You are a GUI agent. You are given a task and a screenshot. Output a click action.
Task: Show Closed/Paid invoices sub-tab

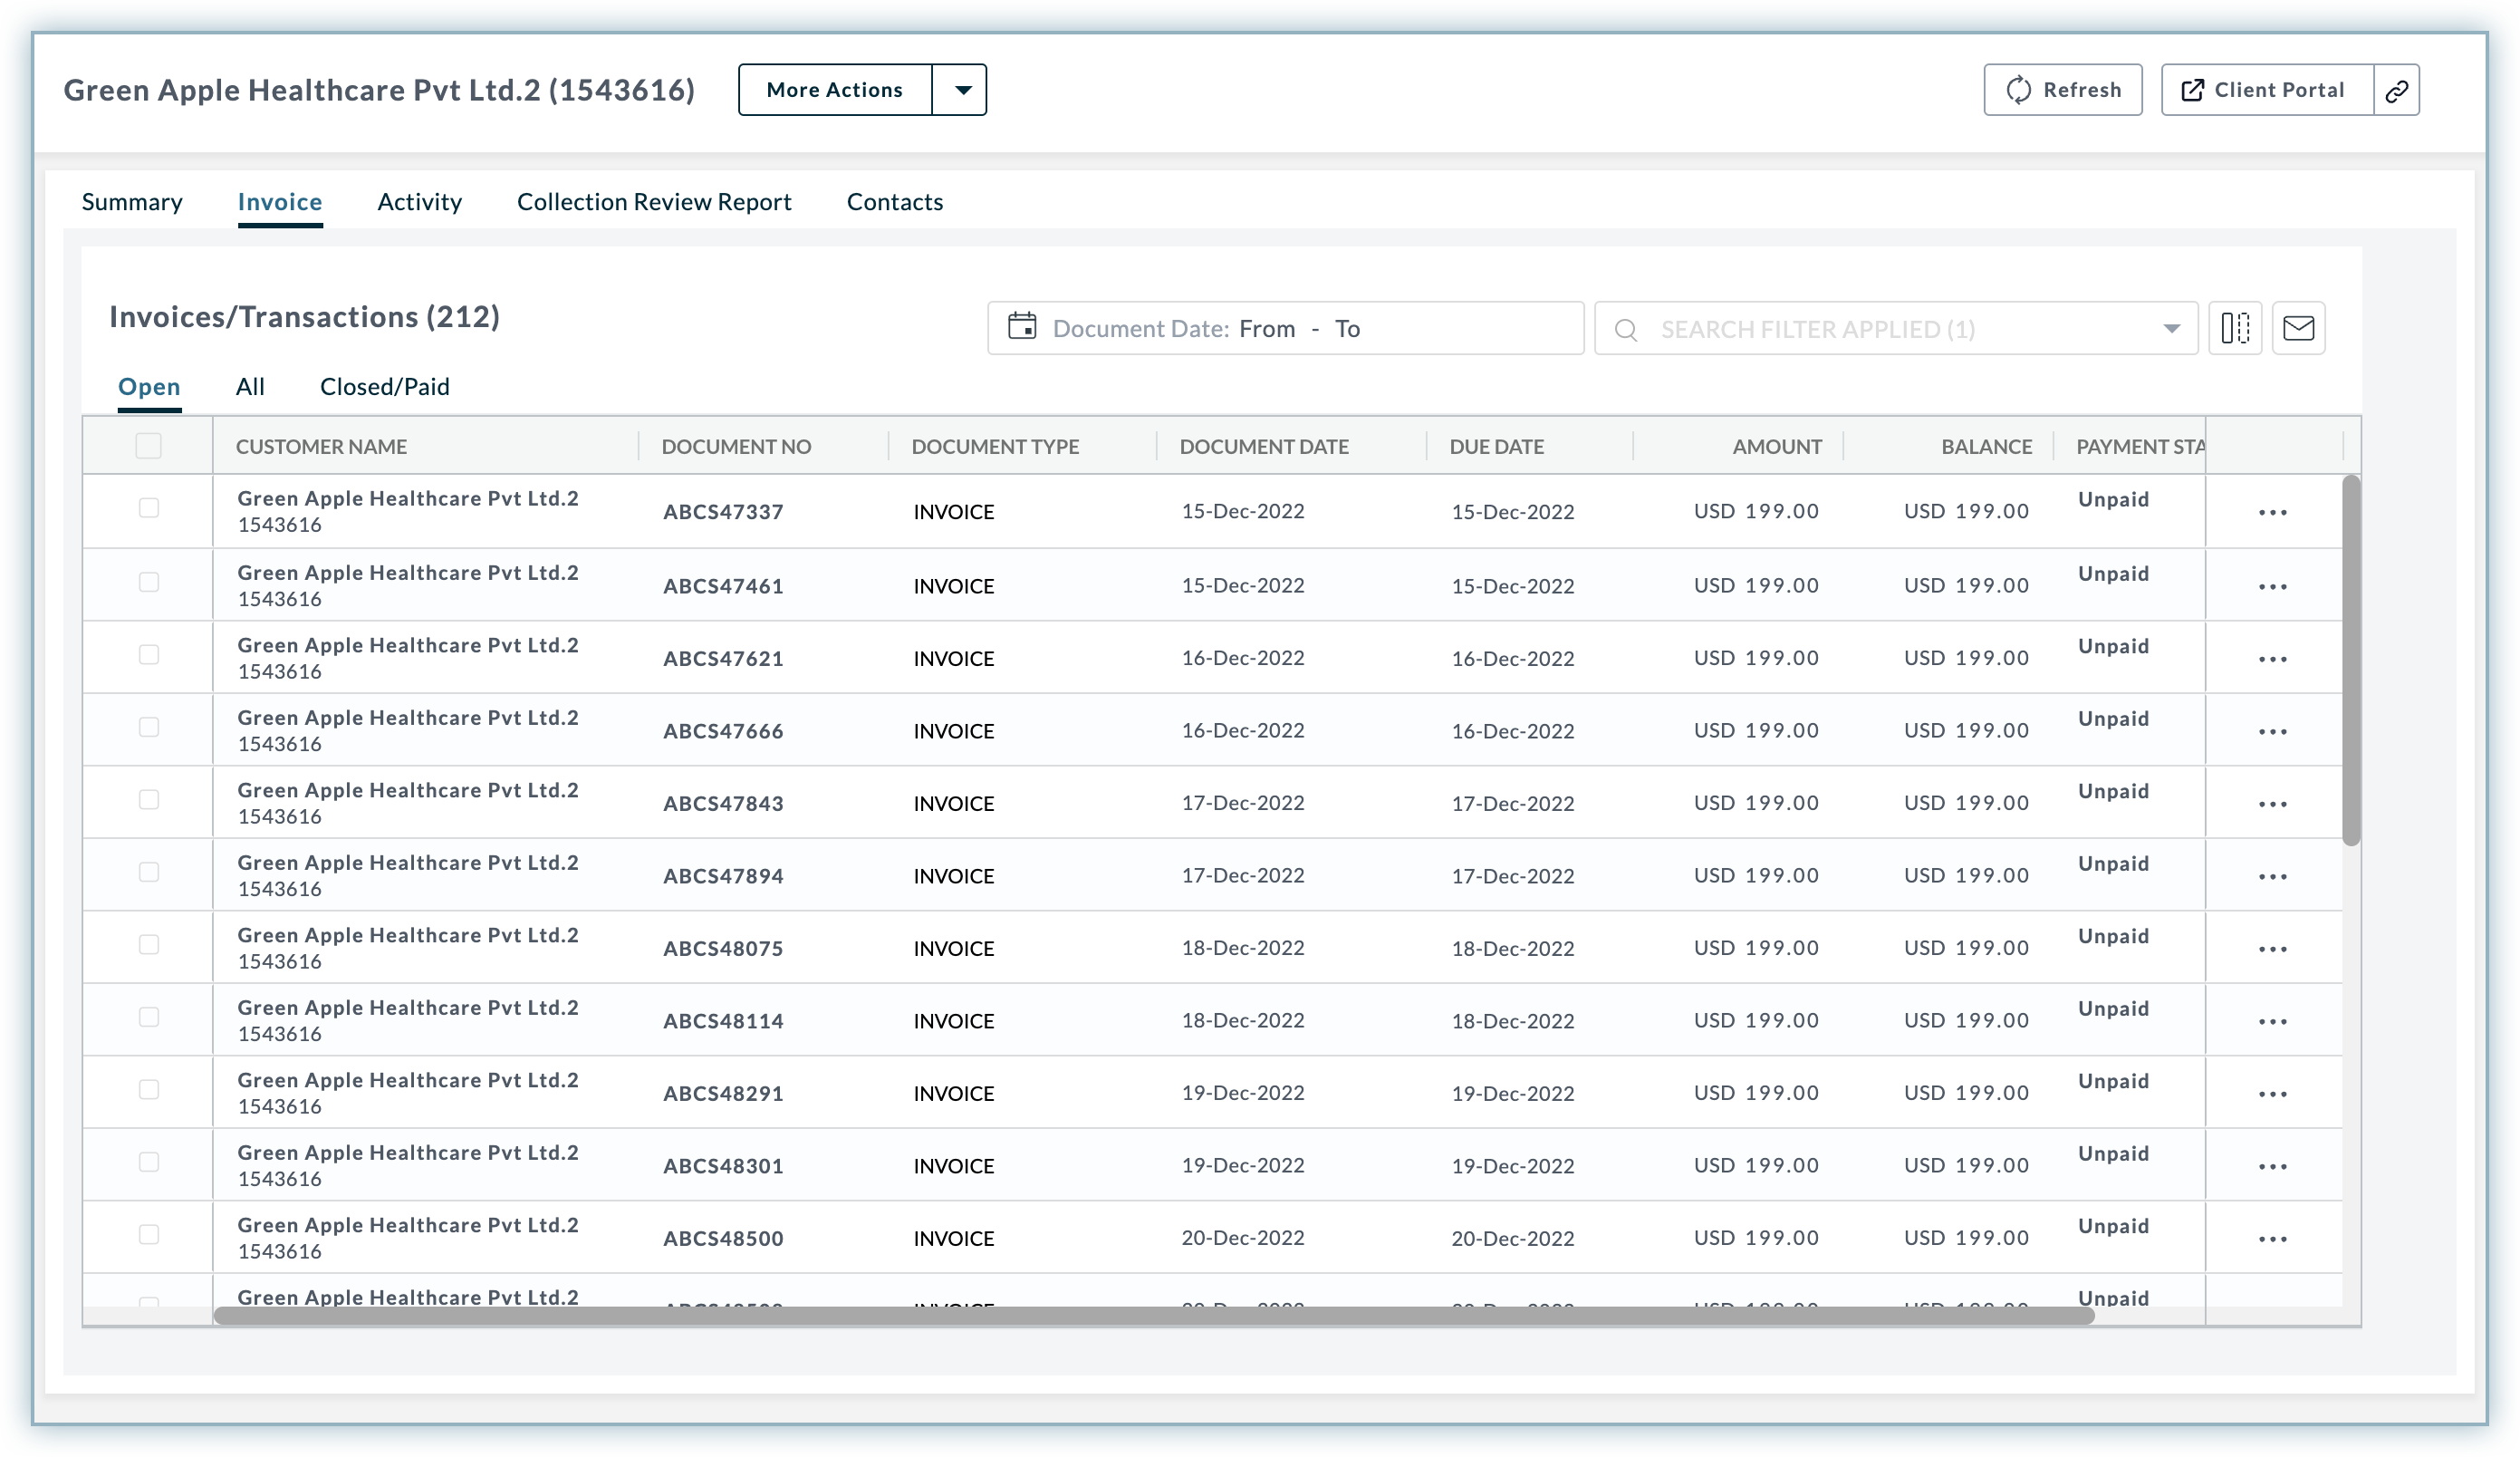[385, 387]
